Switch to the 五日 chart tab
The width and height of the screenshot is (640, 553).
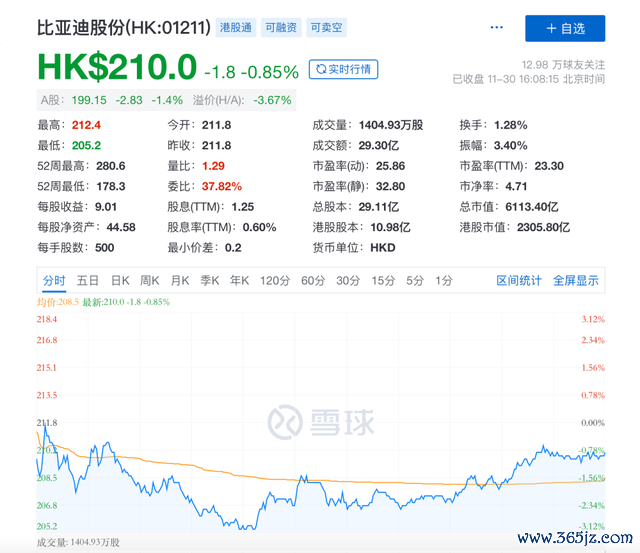coord(87,280)
